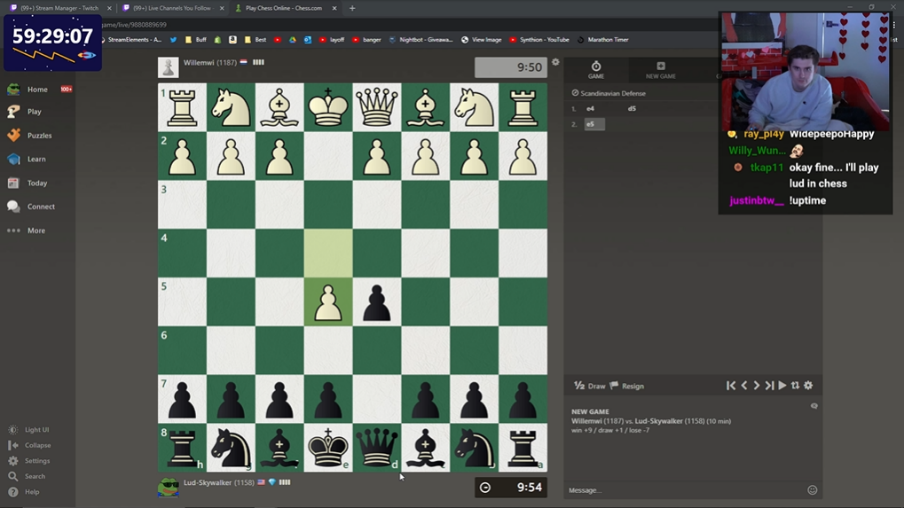
Task: Open the banger YouTube bookmark
Action: coord(367,40)
